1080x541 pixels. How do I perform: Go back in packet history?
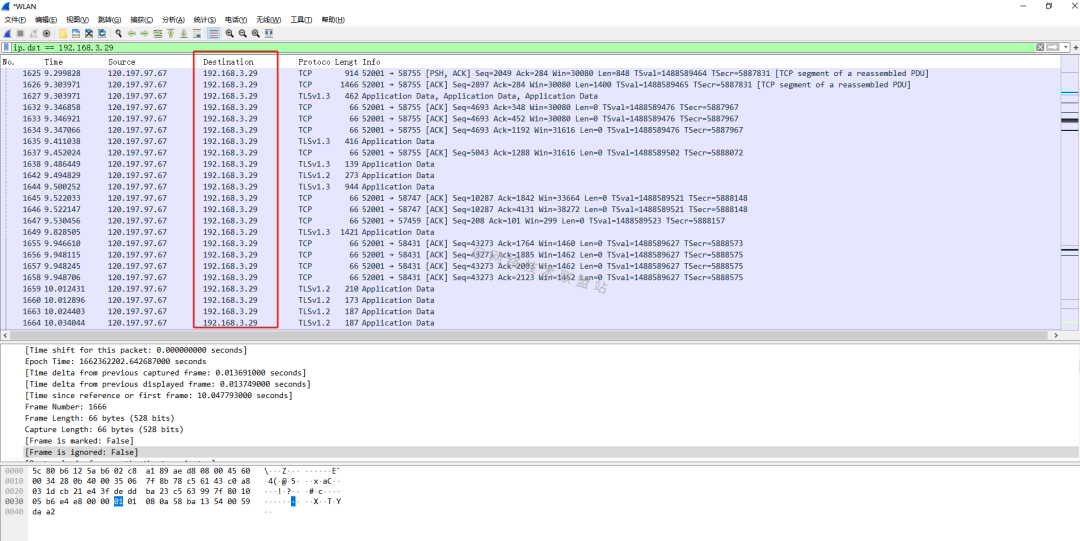click(x=132, y=33)
